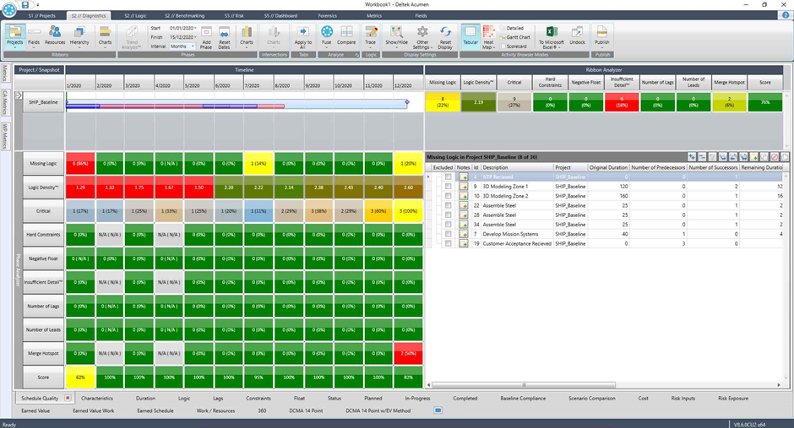Check Excluded box for Assemble Steel Id 28

(x=448, y=215)
